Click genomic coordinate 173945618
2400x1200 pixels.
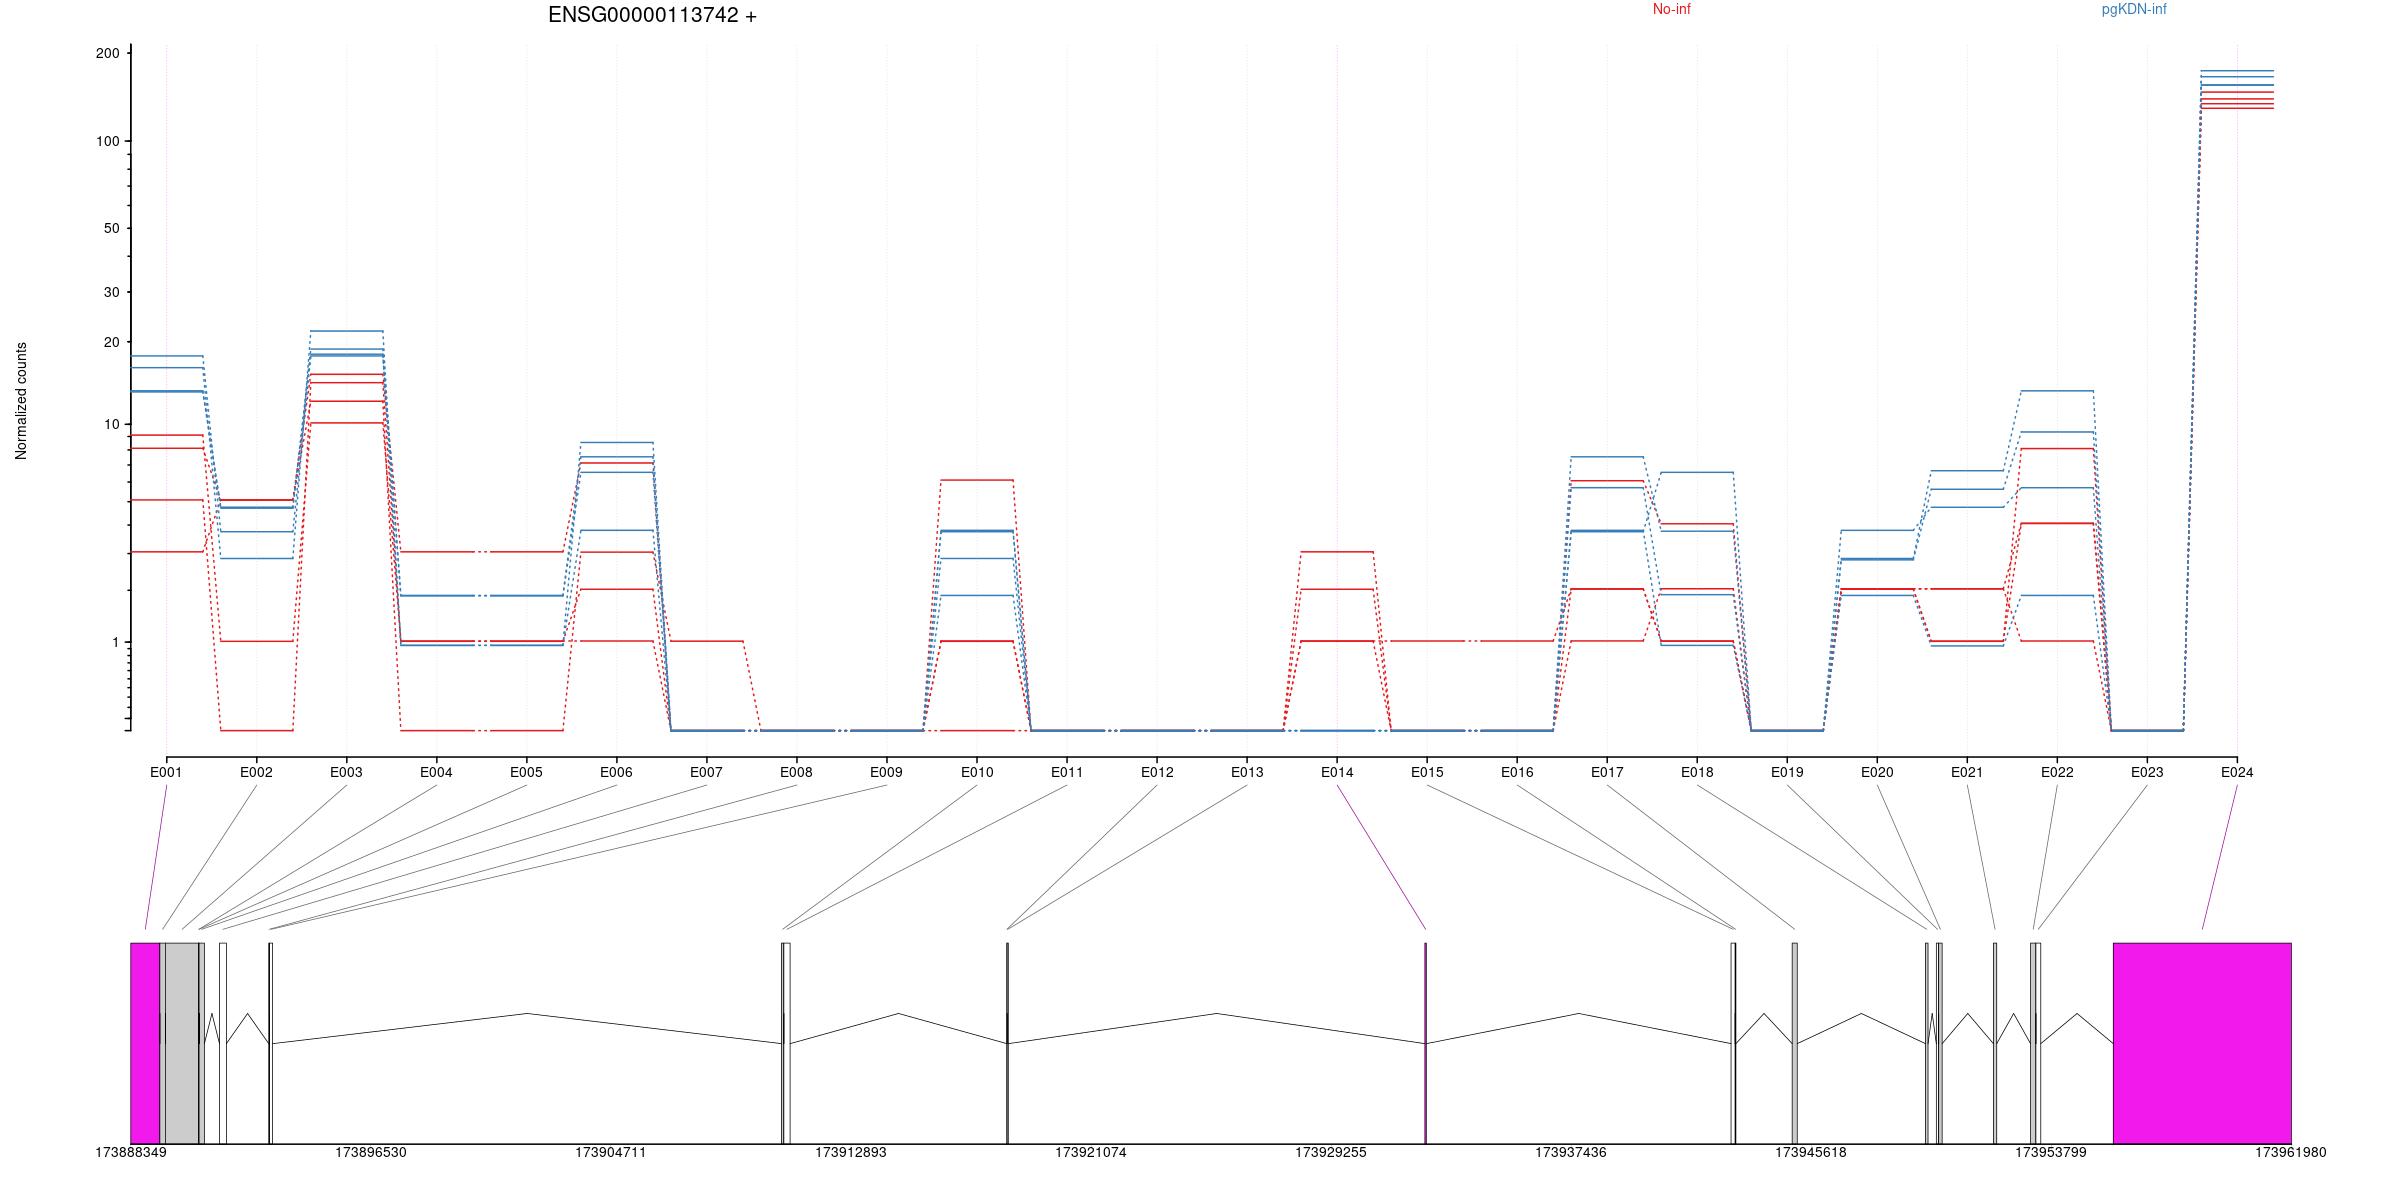(x=1811, y=1153)
